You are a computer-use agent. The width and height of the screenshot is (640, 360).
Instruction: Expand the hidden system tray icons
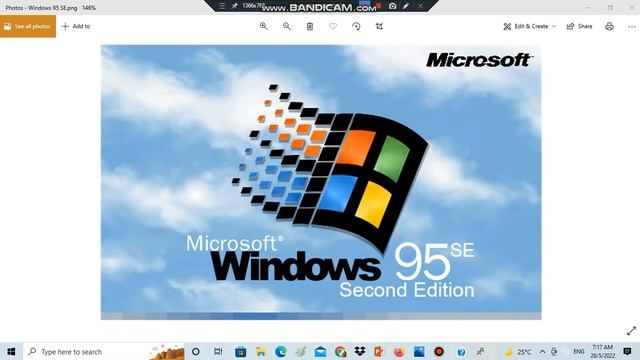coord(542,351)
